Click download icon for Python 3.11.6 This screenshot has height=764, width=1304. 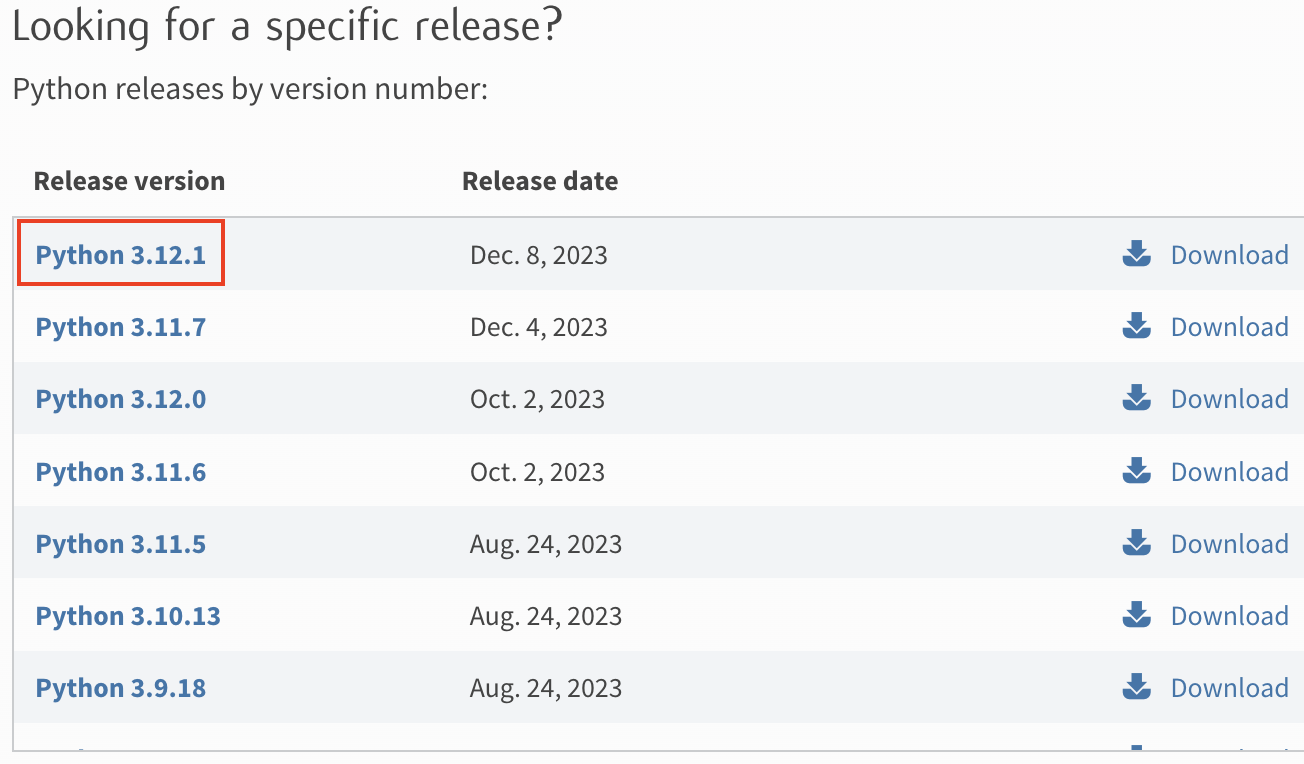[x=1136, y=471]
